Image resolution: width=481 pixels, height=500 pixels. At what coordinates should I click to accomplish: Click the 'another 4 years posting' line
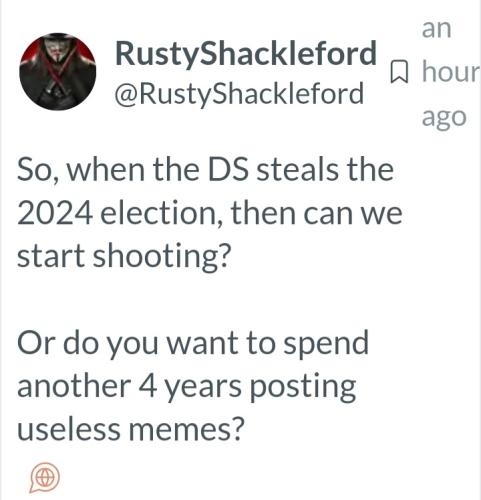tap(186, 387)
